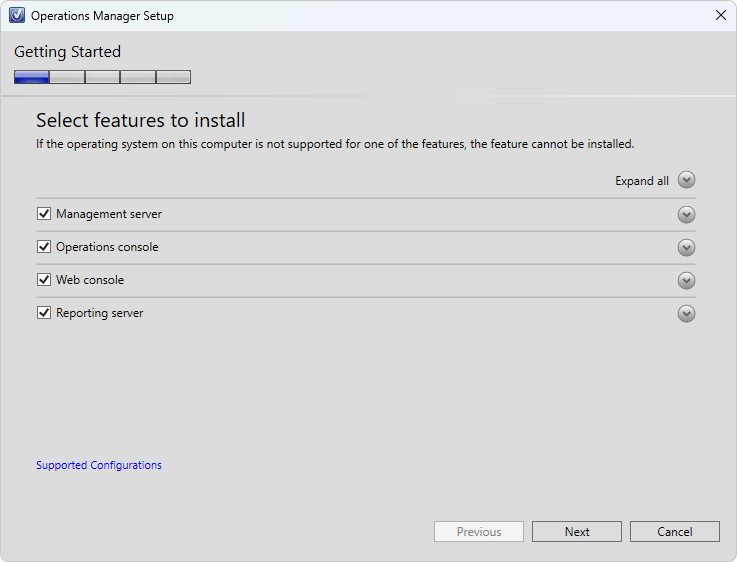Click the Cancel button
The width and height of the screenshot is (737, 562).
coord(674,531)
